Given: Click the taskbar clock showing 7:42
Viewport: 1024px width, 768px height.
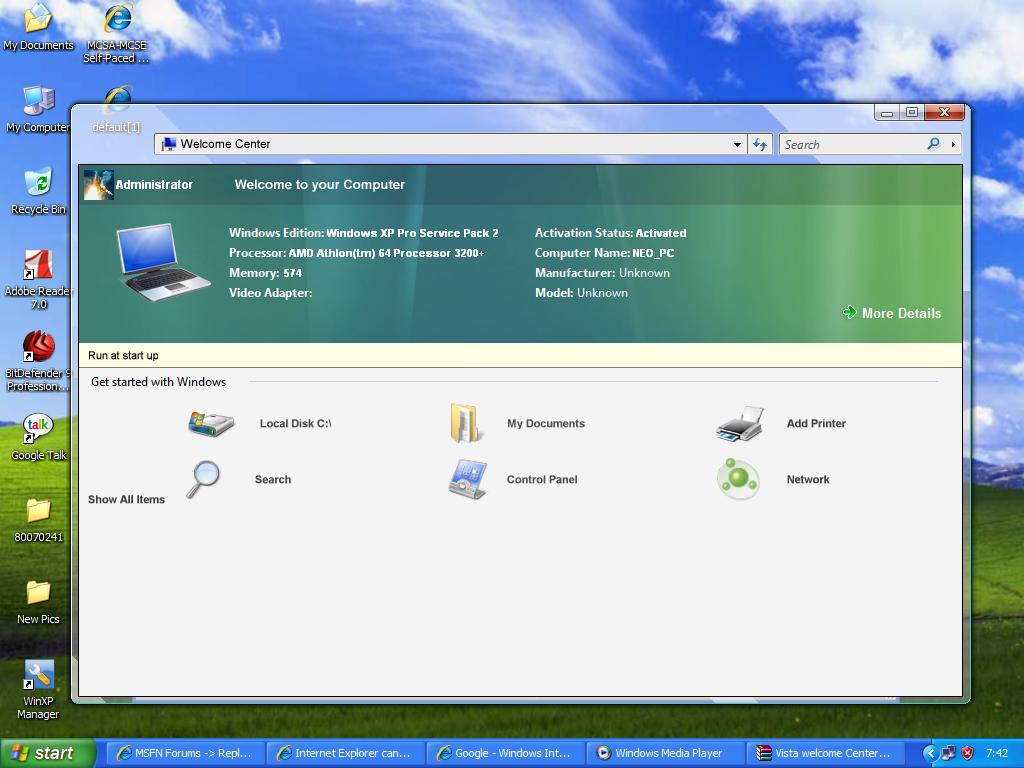Looking at the screenshot, I should click(x=997, y=754).
